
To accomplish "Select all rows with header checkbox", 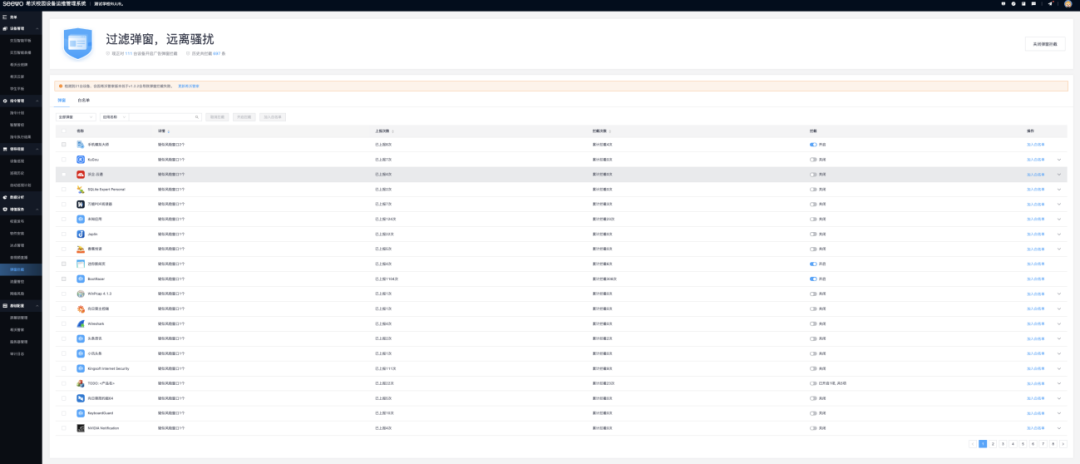I will [x=63, y=131].
